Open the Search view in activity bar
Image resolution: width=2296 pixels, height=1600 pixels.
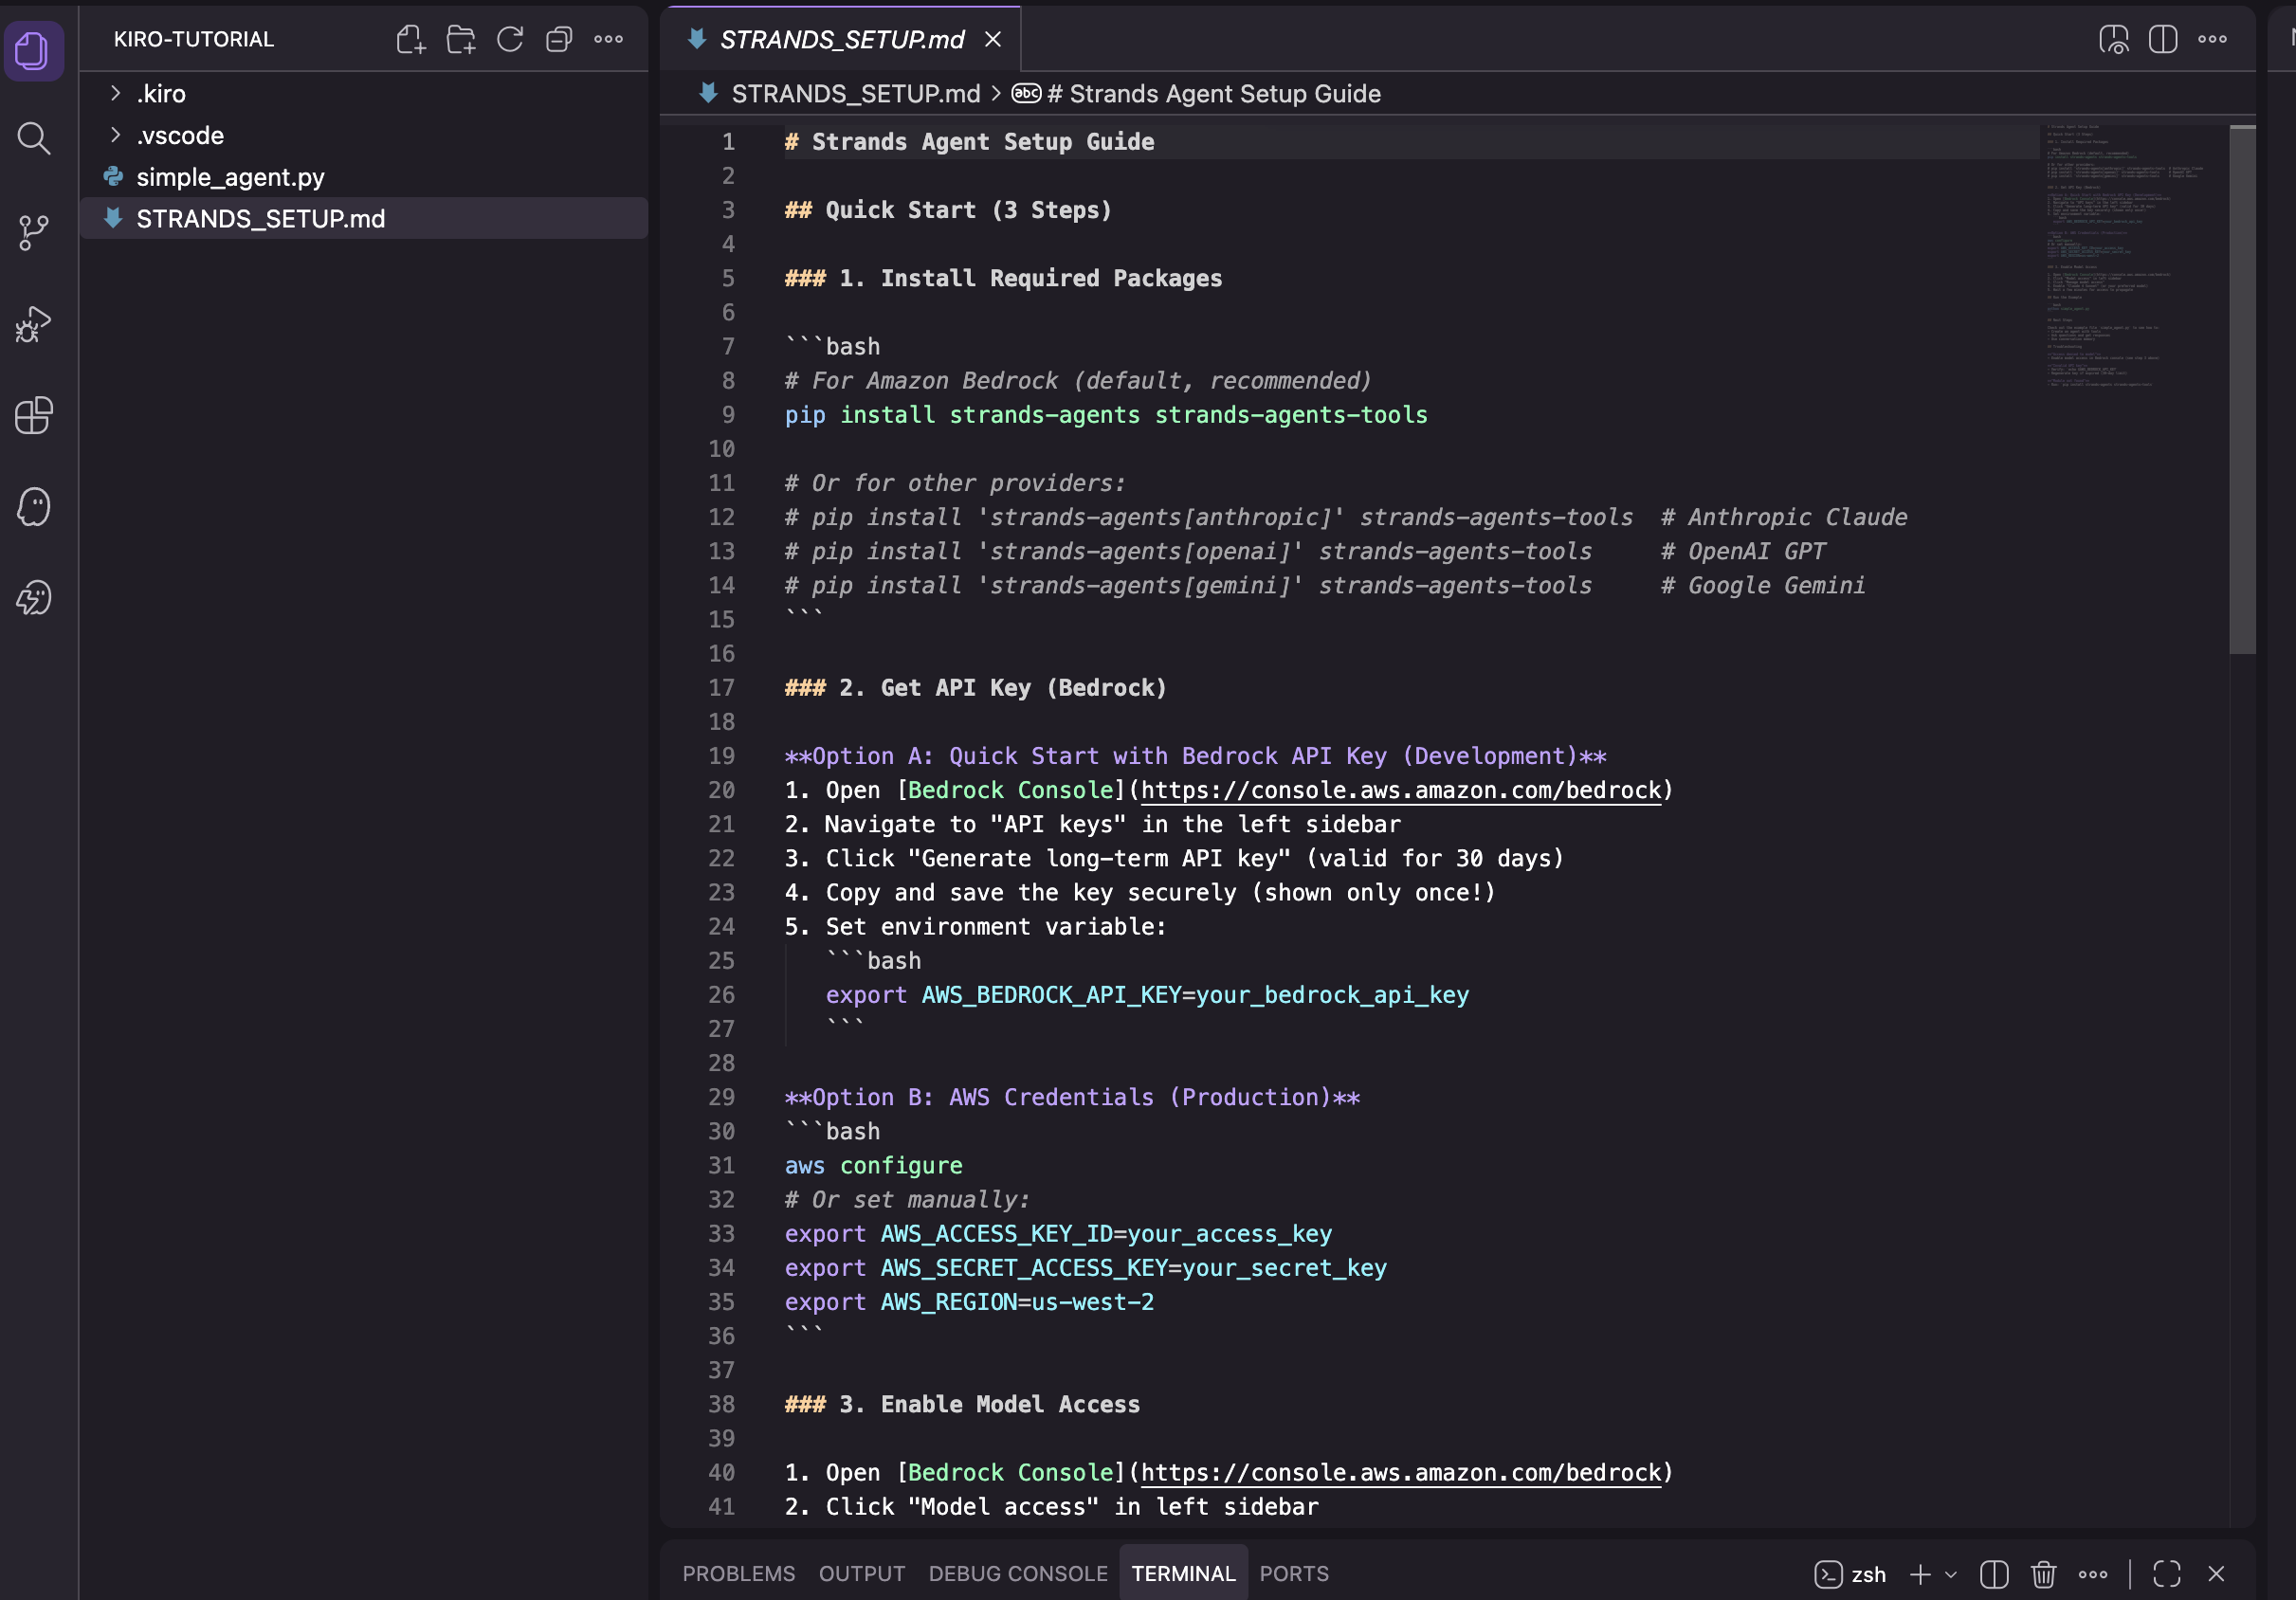pyautogui.click(x=34, y=138)
